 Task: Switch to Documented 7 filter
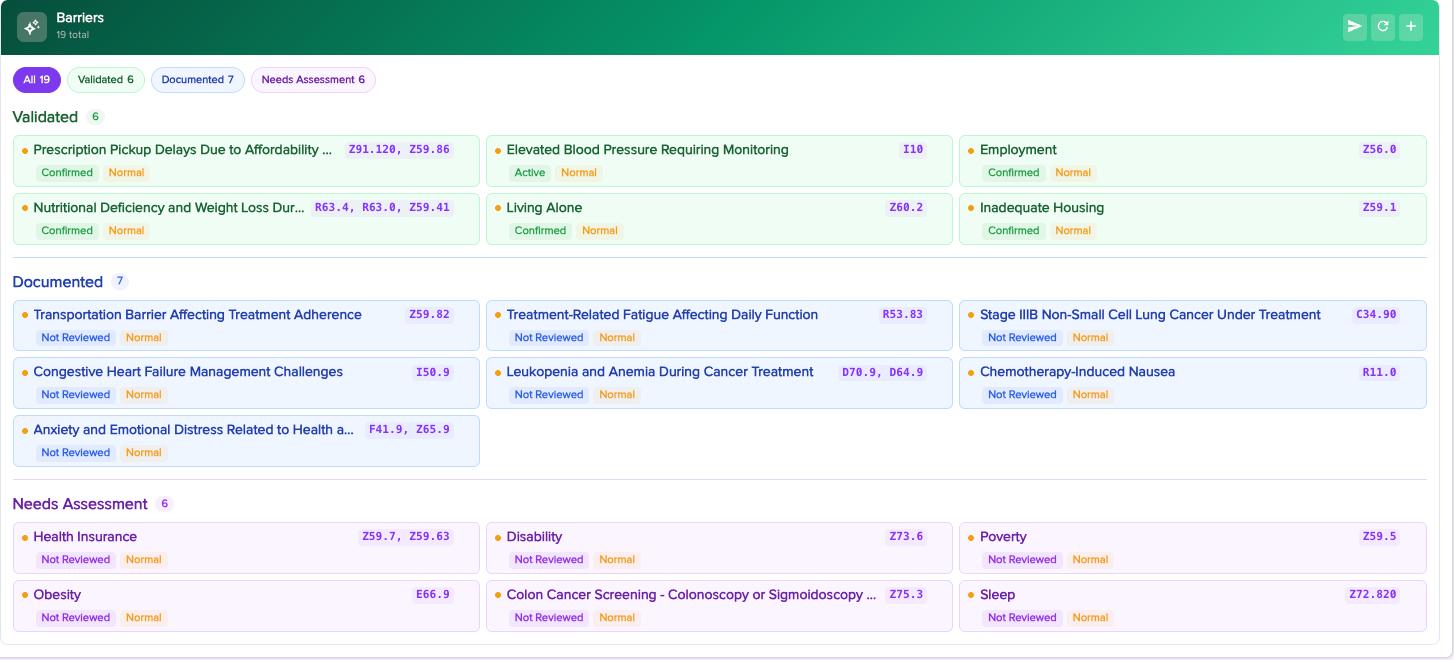(198, 80)
